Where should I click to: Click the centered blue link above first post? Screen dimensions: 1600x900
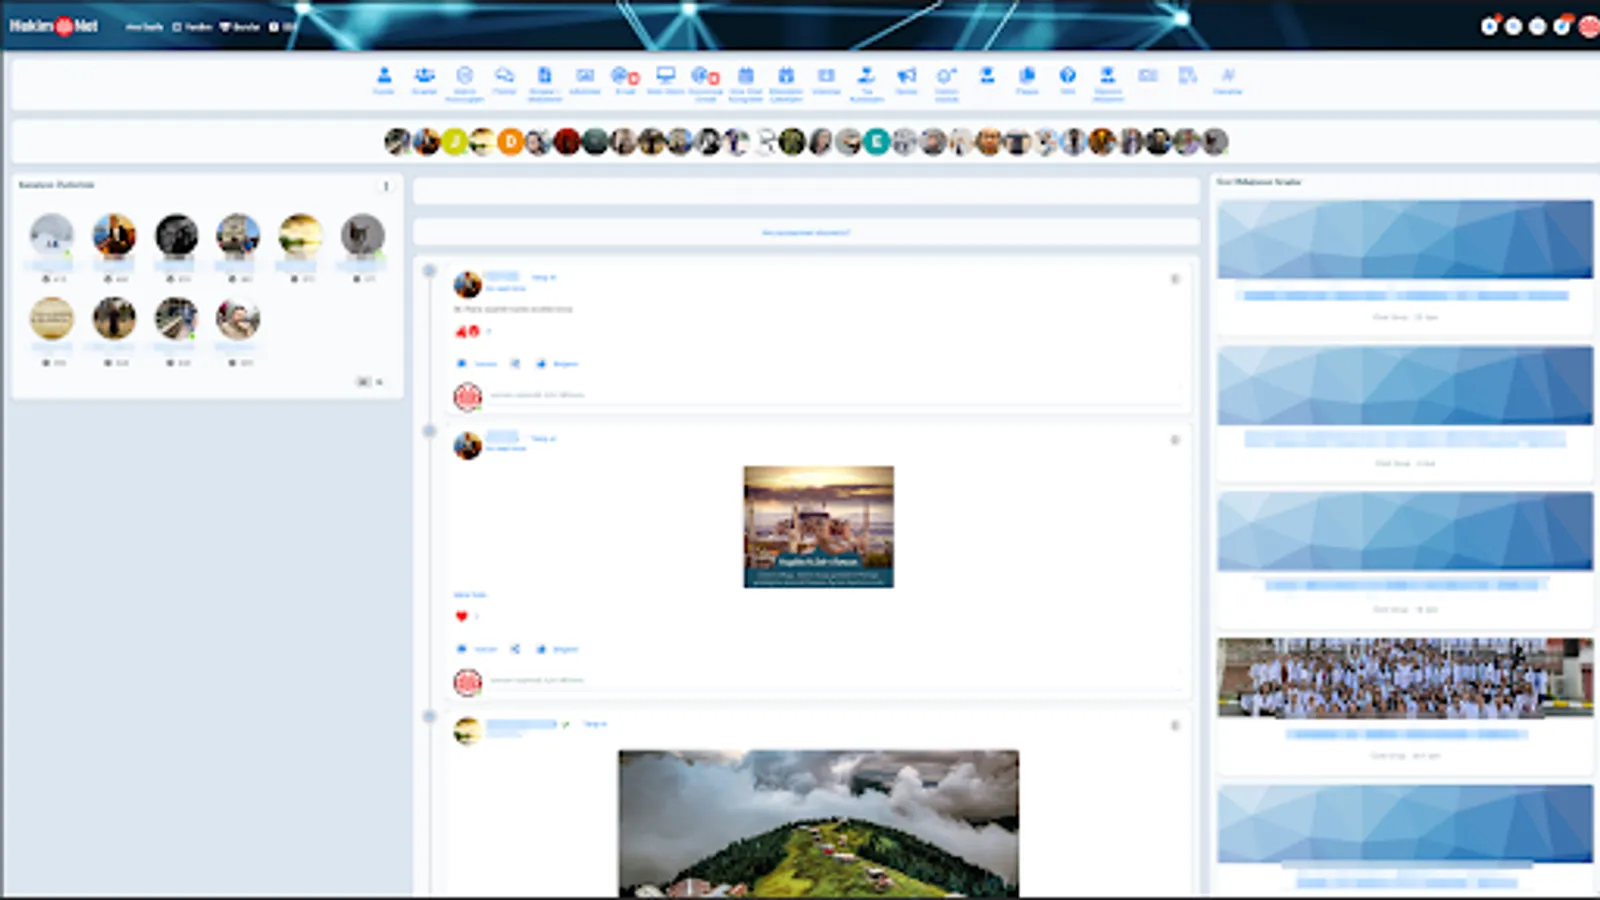(x=806, y=232)
